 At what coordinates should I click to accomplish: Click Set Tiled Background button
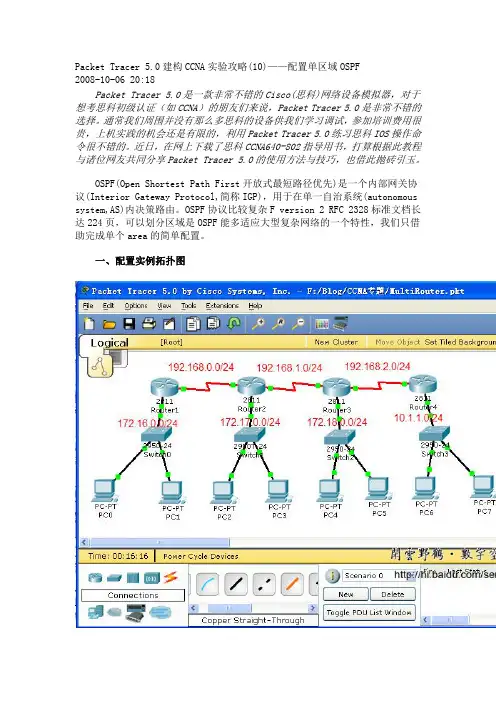click(460, 342)
